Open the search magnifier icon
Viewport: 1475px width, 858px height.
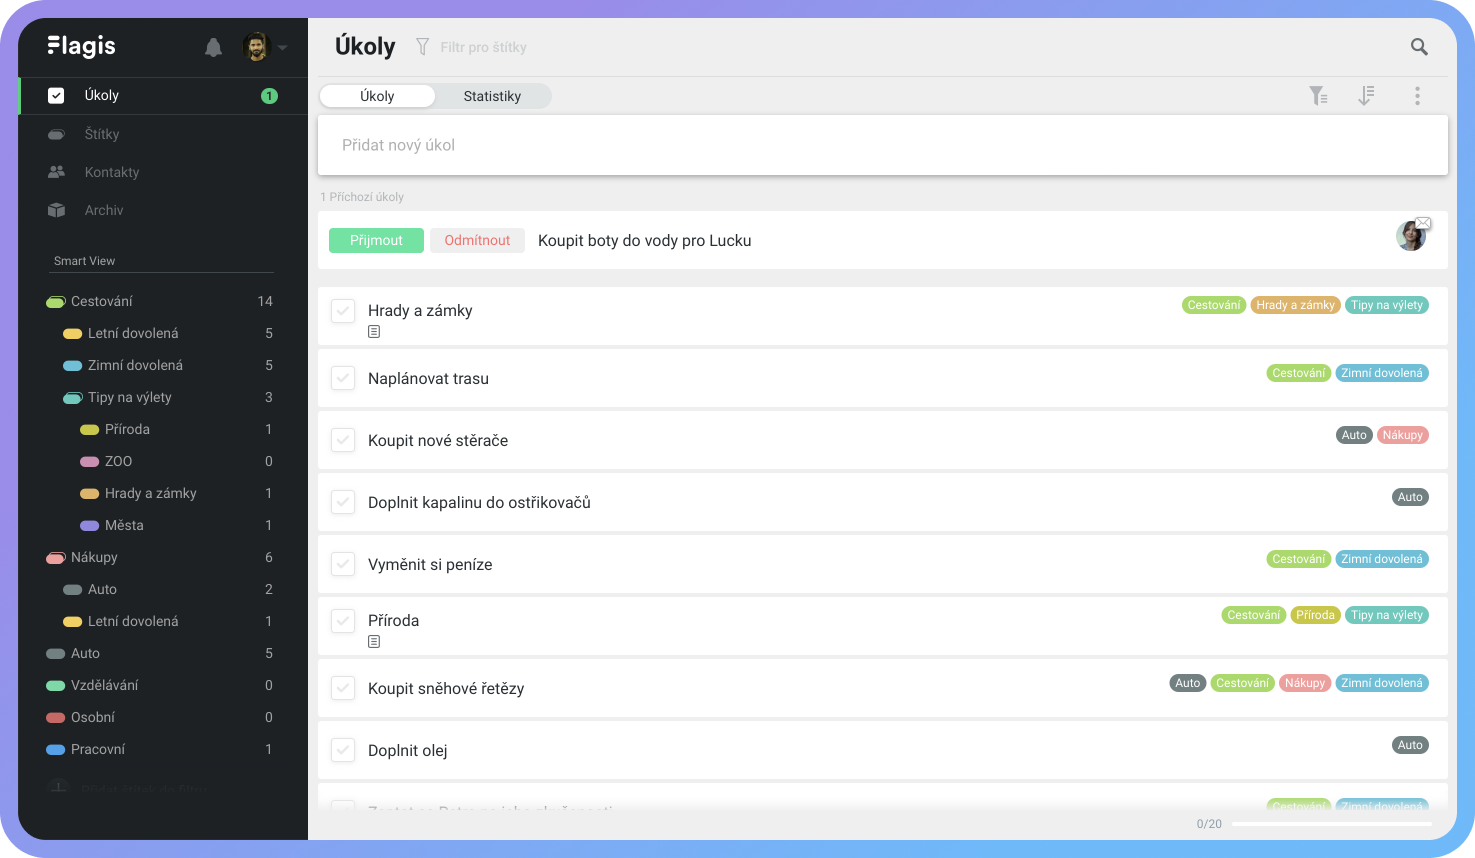coord(1419,47)
